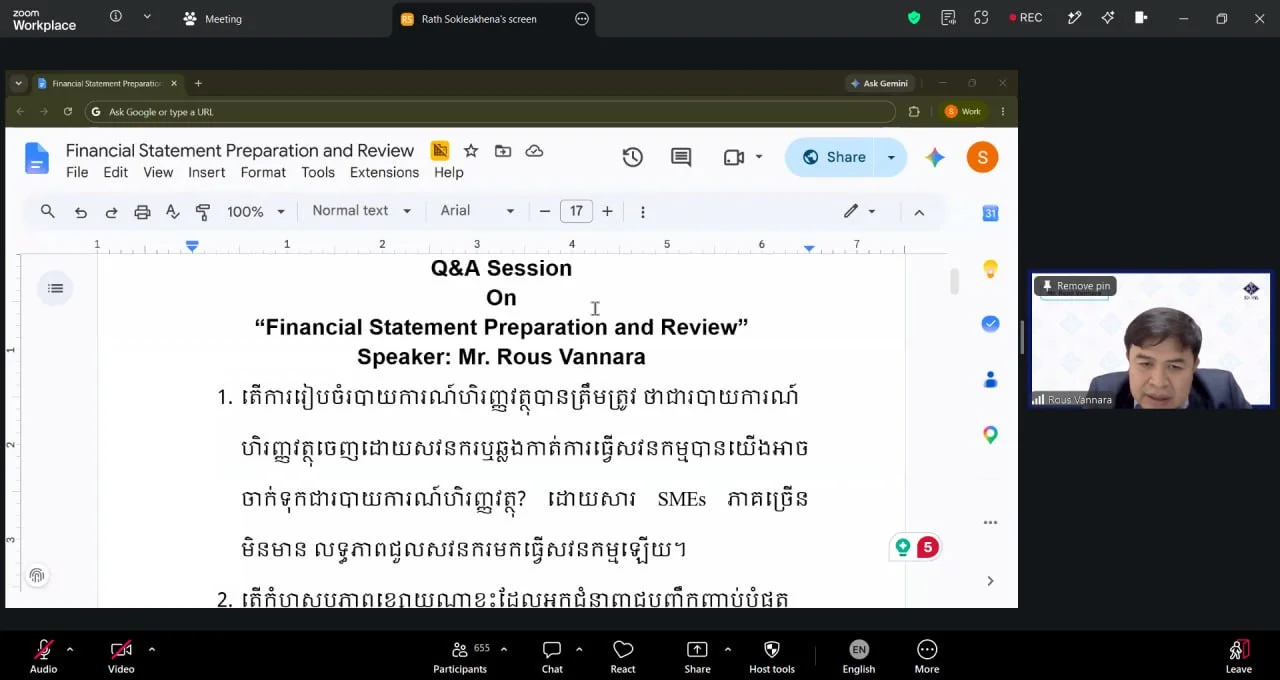Open the three-dot toolbar overflow menu
Screen dimensions: 1280x680
pos(643,212)
